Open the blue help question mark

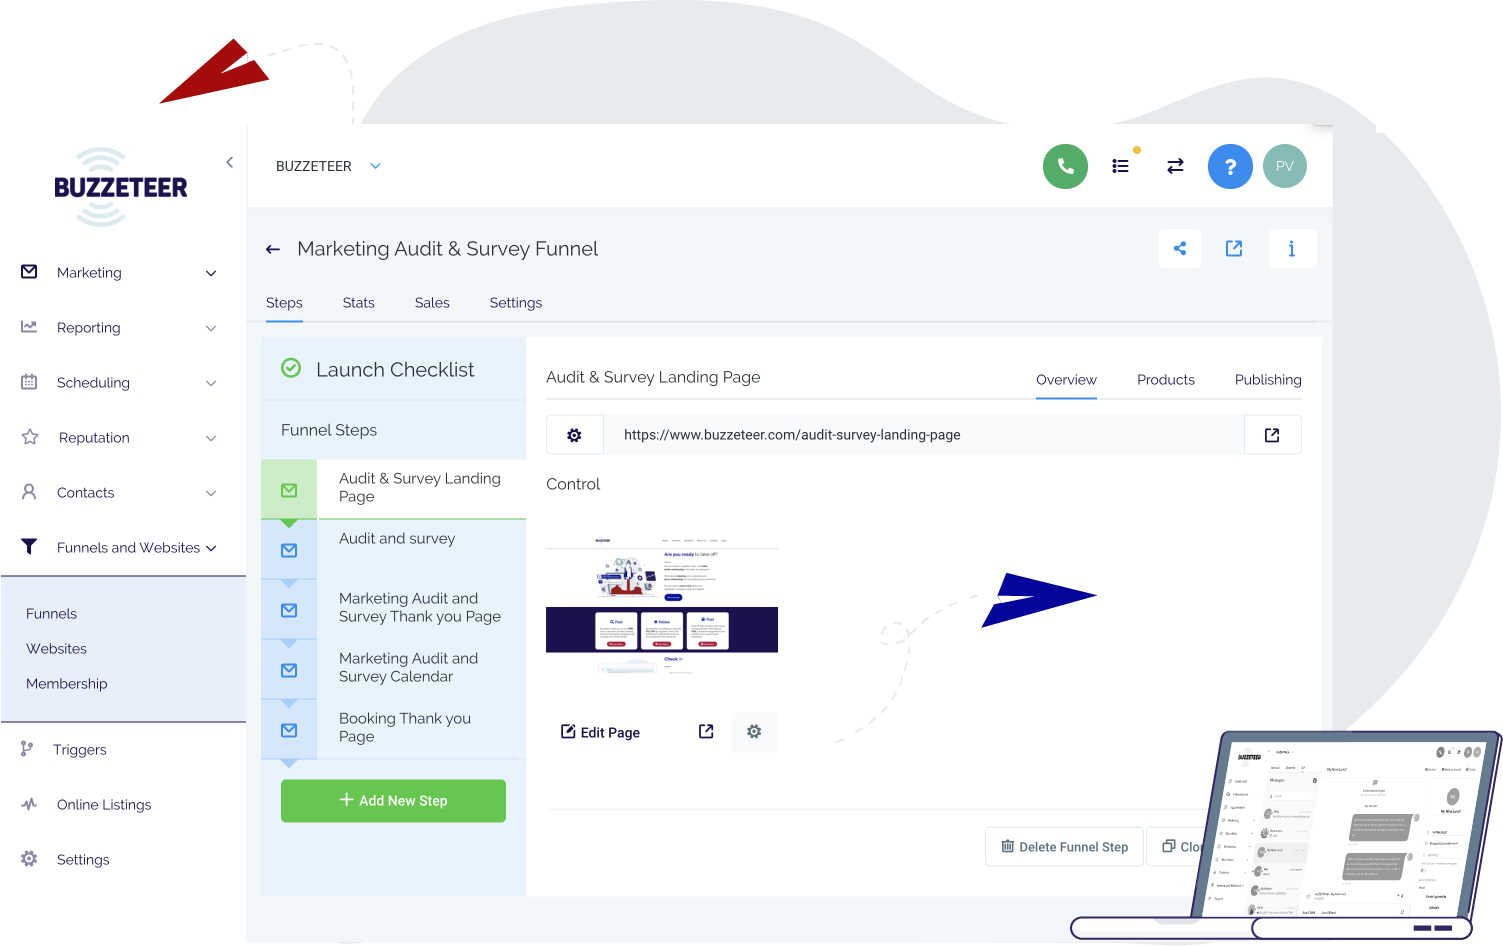(1230, 166)
